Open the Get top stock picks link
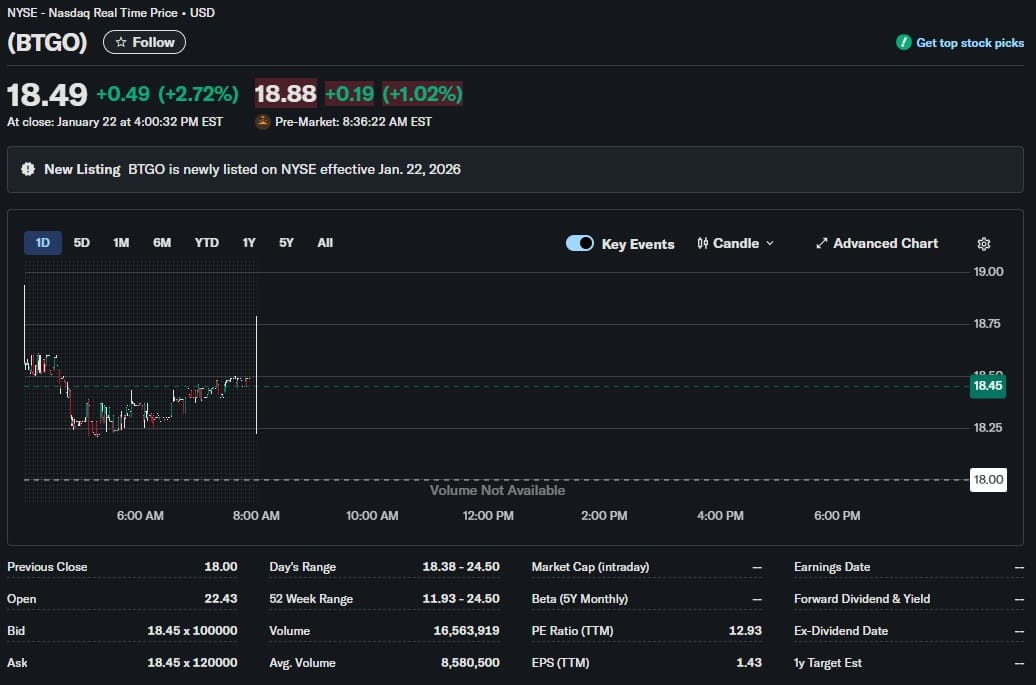 (969, 43)
